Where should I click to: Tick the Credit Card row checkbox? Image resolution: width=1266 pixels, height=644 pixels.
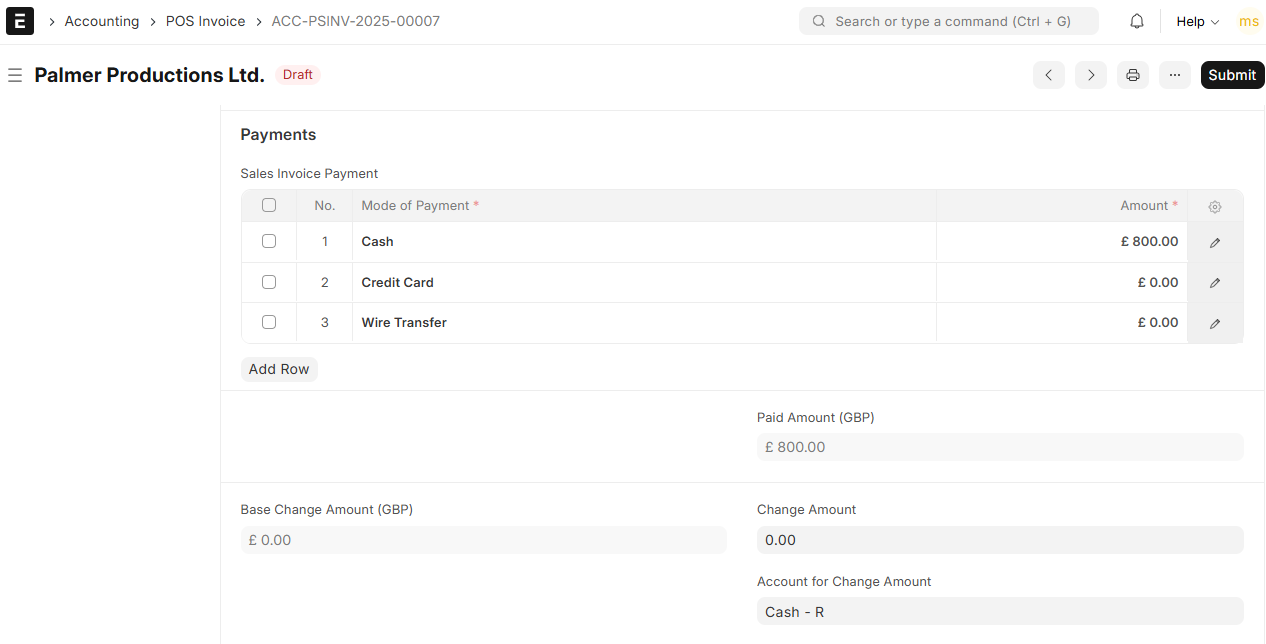tap(269, 282)
